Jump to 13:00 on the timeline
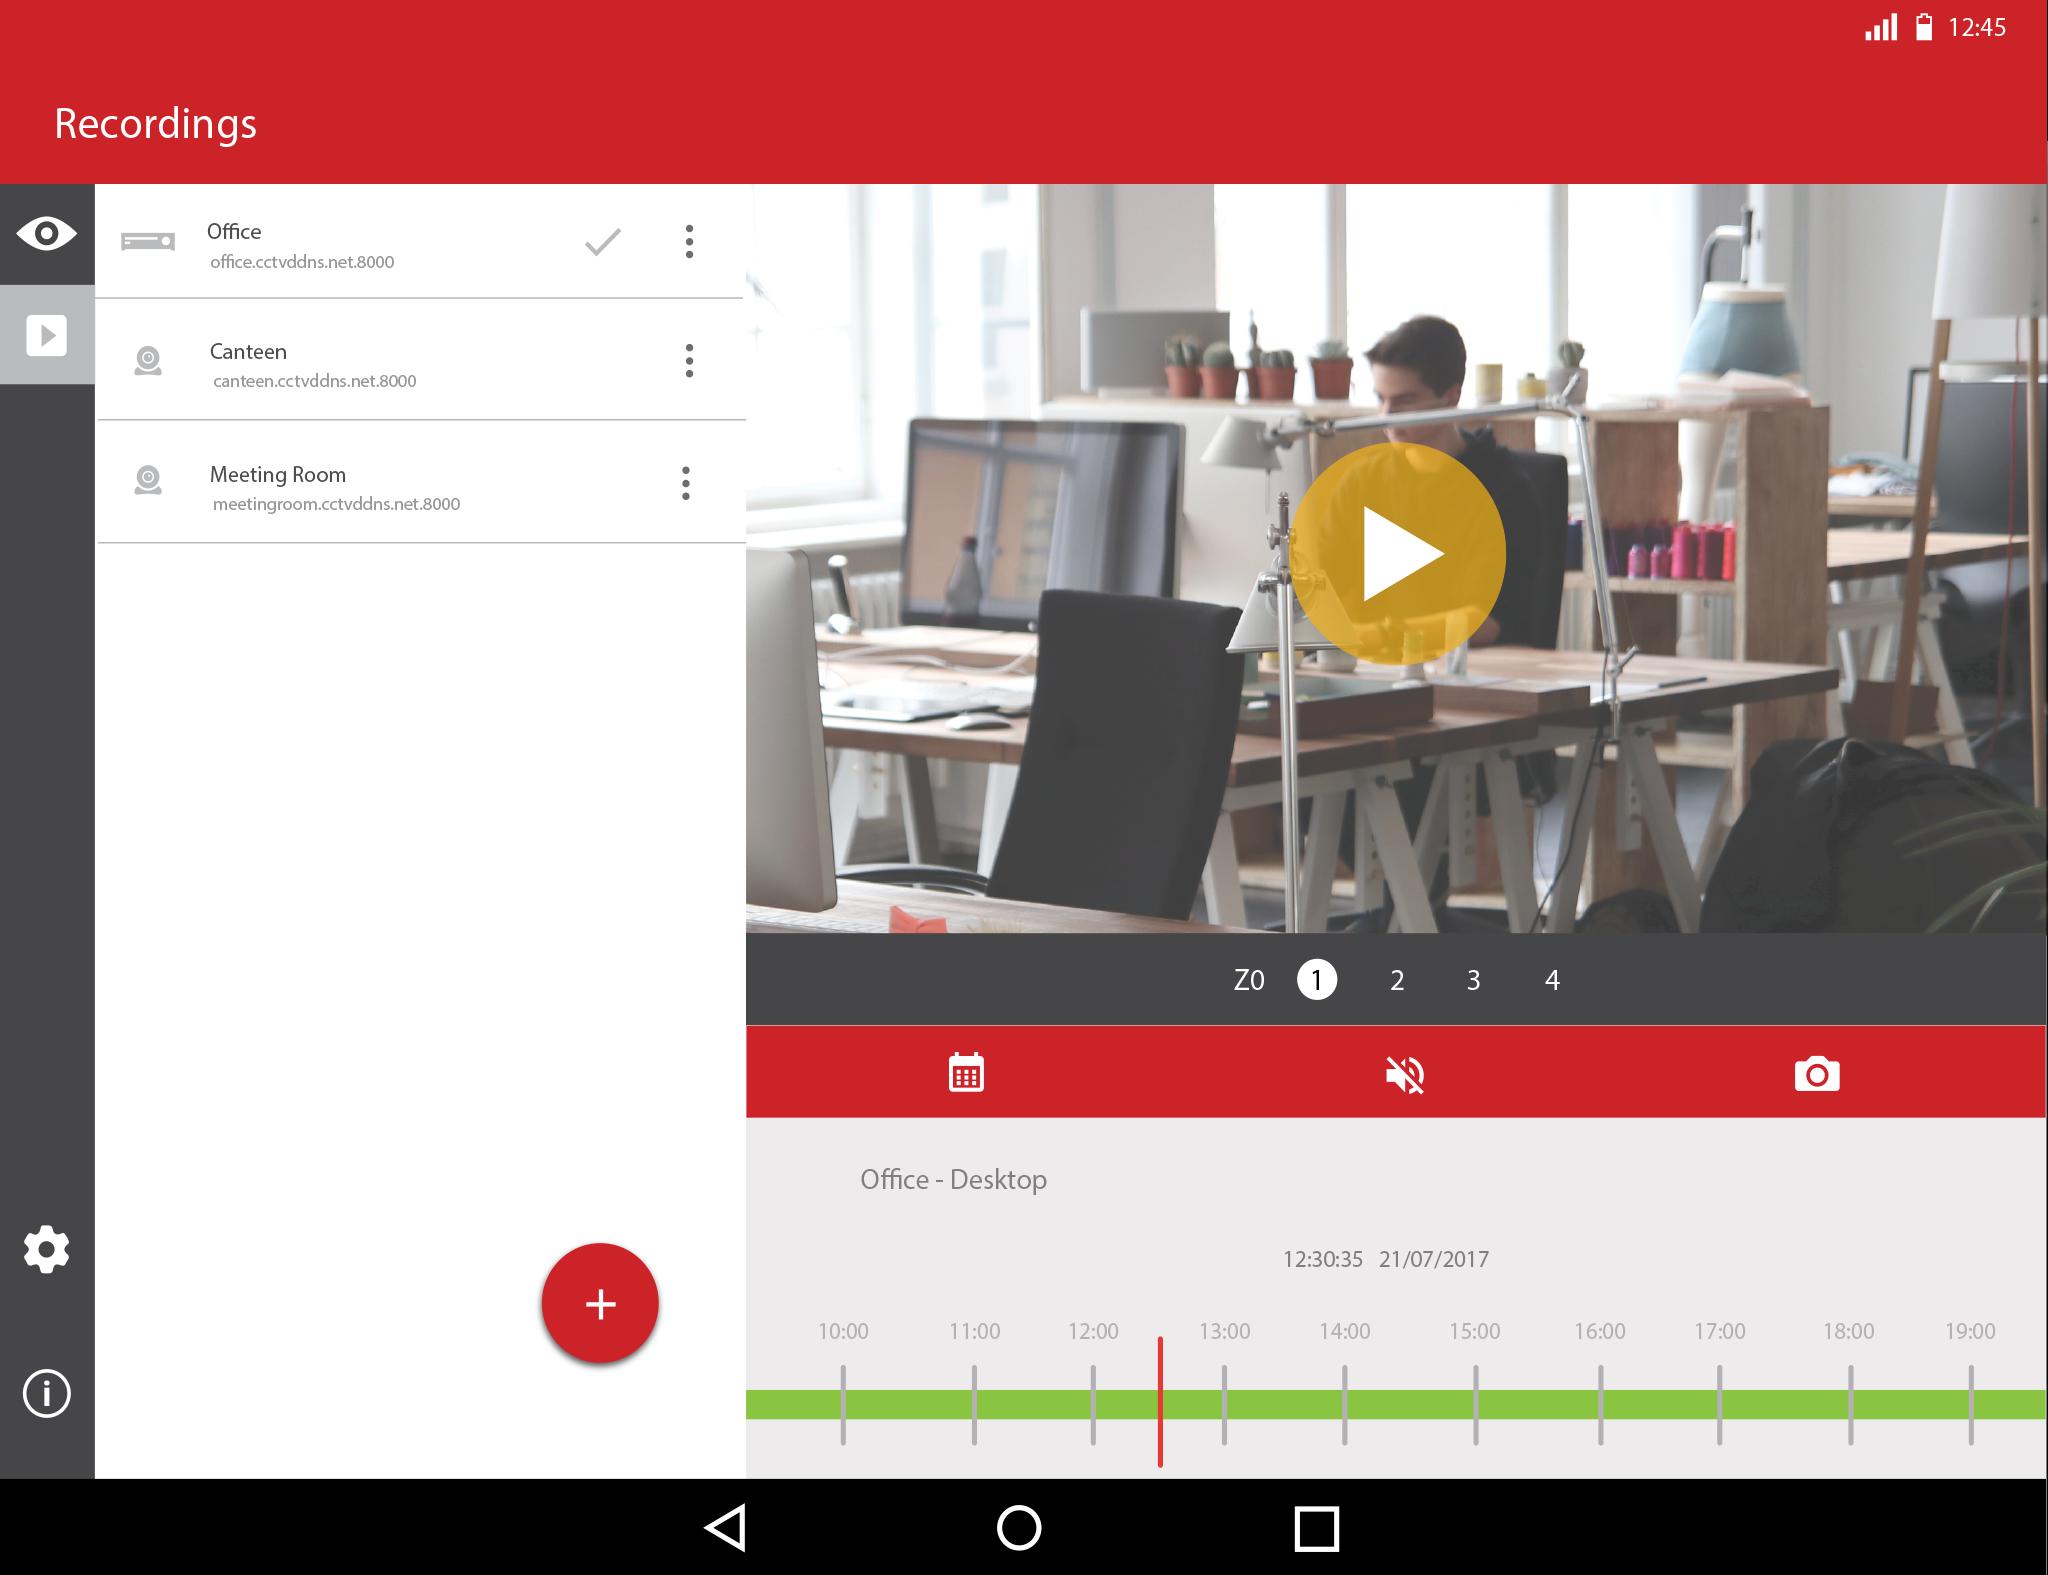This screenshot has height=1575, width=2048. click(x=1224, y=1331)
